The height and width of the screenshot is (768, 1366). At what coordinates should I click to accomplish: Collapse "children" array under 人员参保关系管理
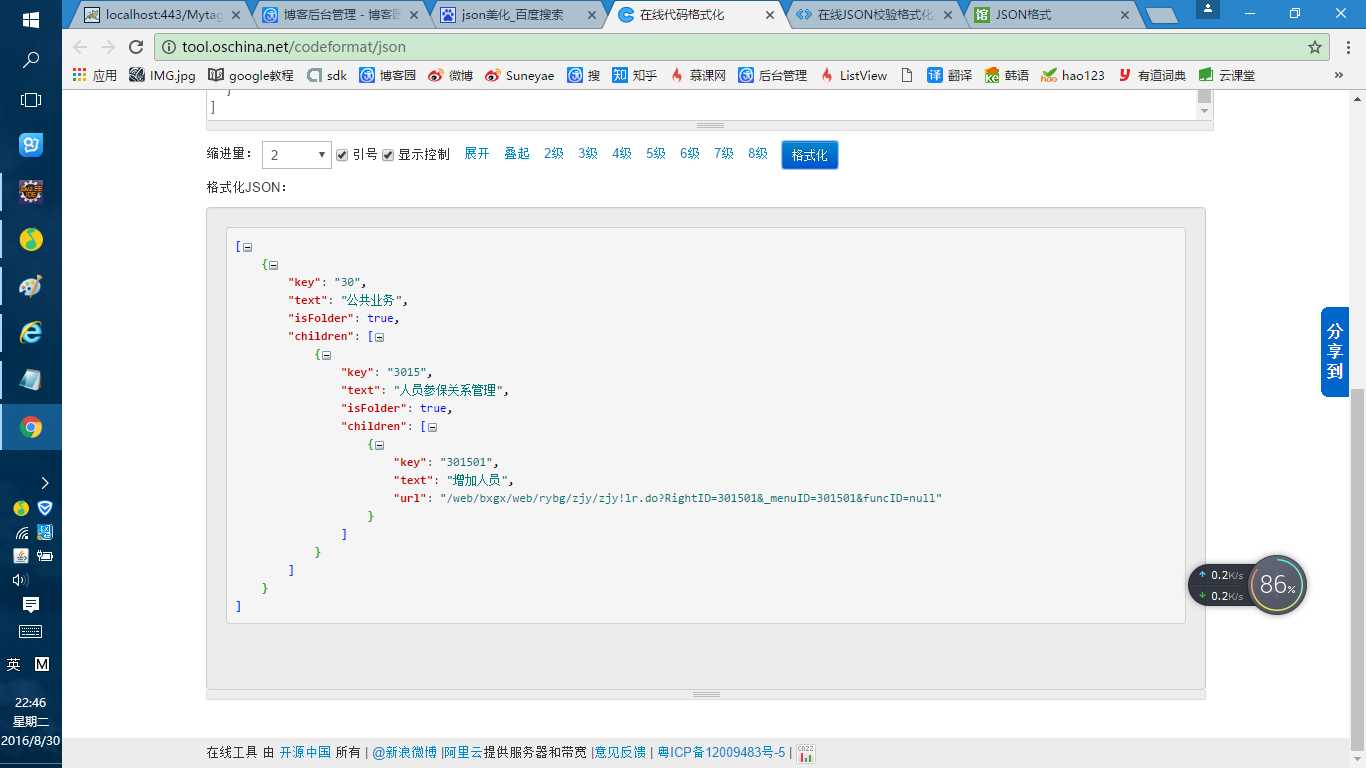(432, 427)
